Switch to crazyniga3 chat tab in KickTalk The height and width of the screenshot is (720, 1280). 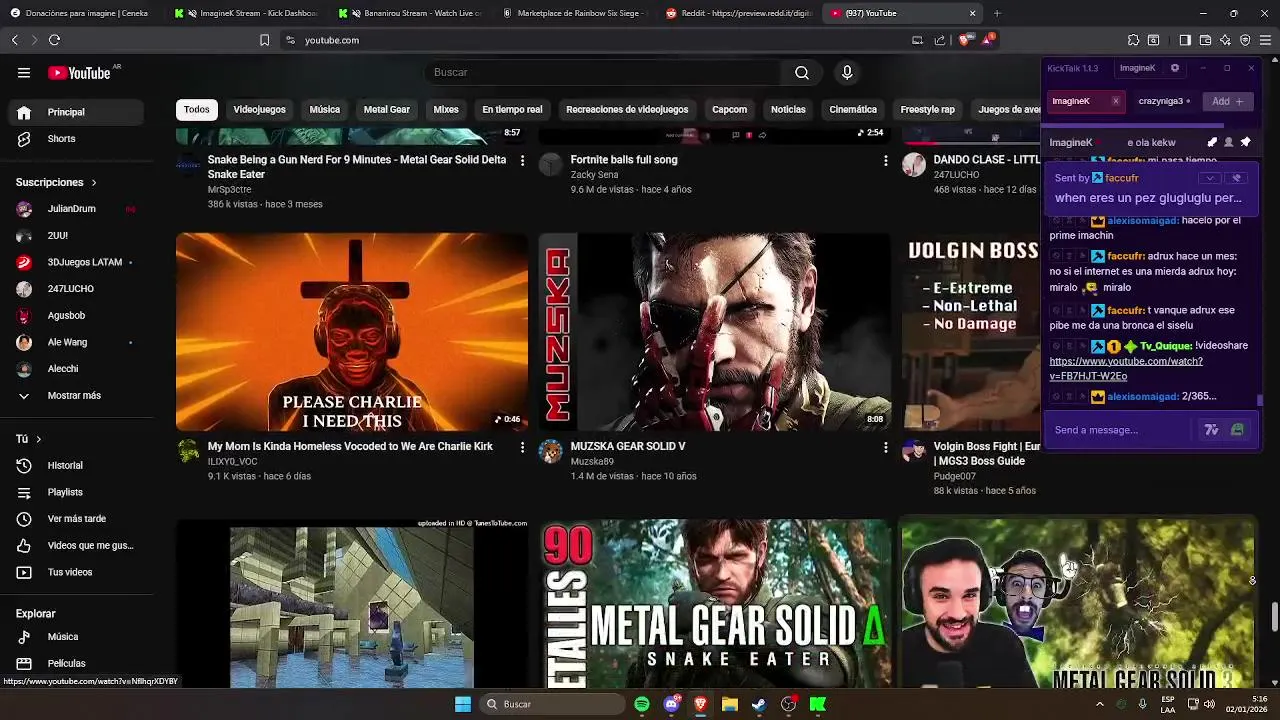(1163, 101)
